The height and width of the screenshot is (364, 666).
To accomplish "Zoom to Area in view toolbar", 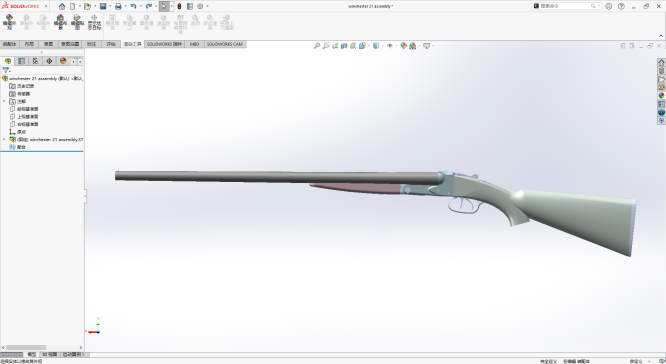I will point(326,46).
